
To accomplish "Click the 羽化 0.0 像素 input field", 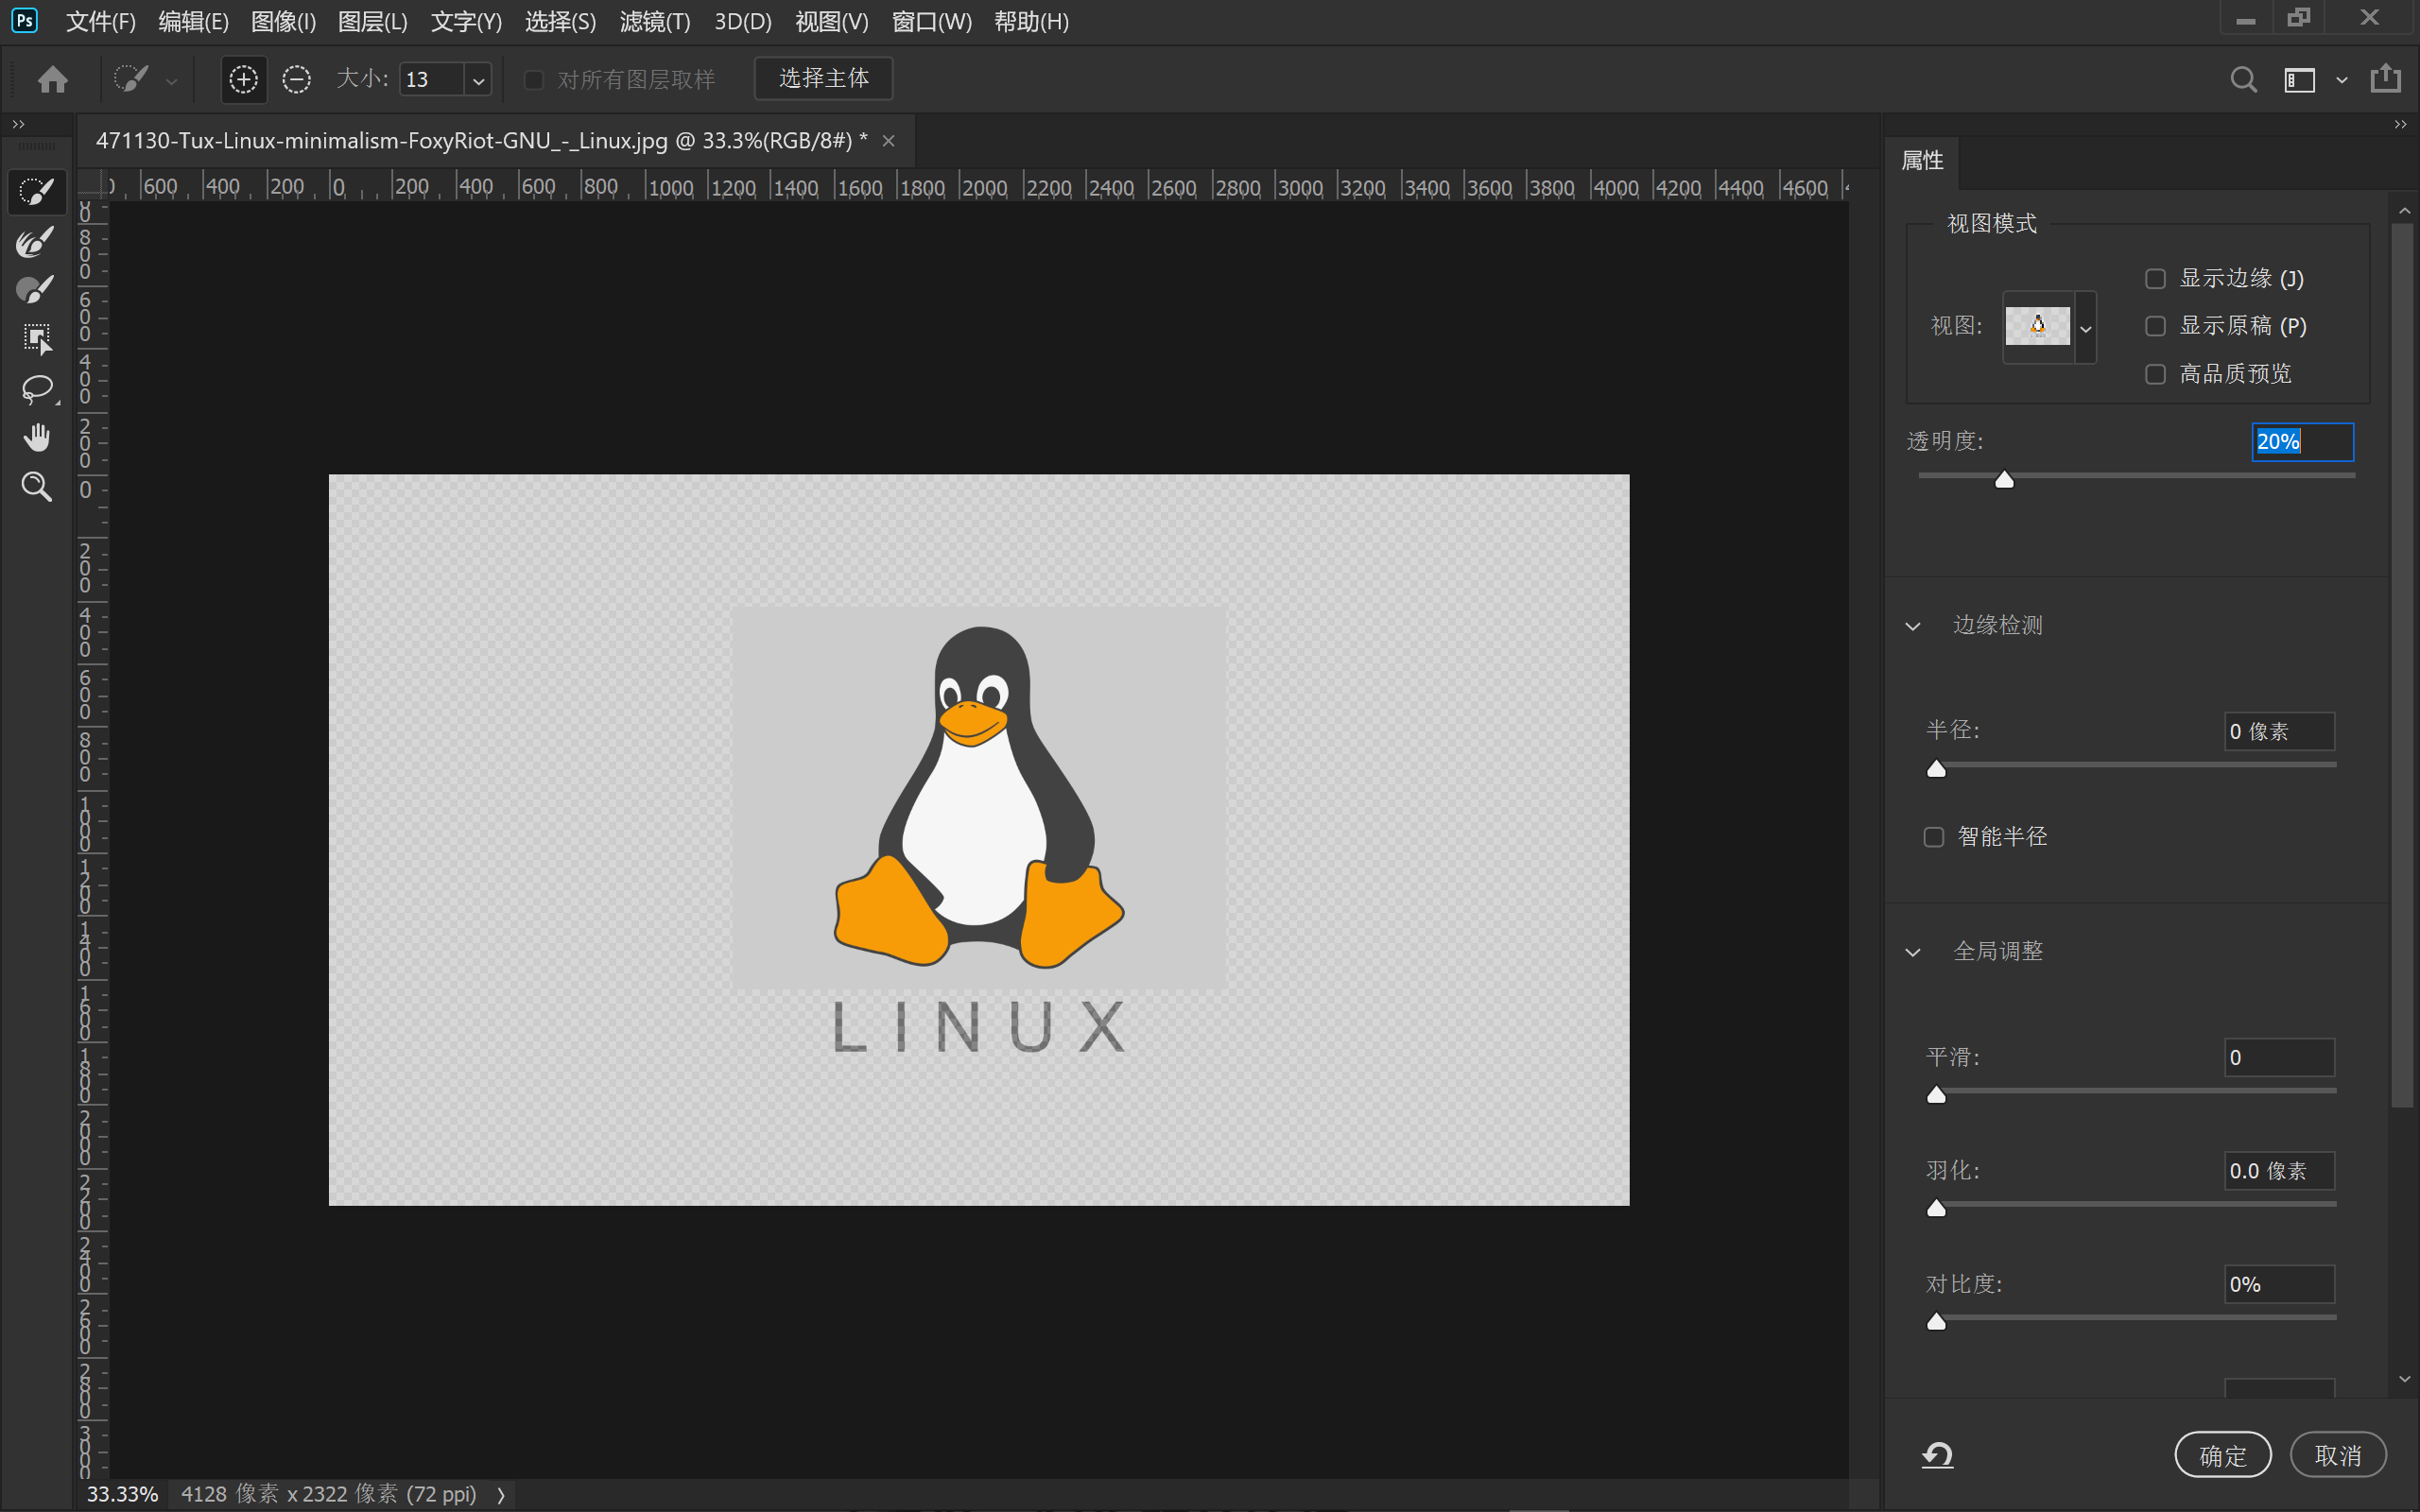I will [x=2279, y=1171].
